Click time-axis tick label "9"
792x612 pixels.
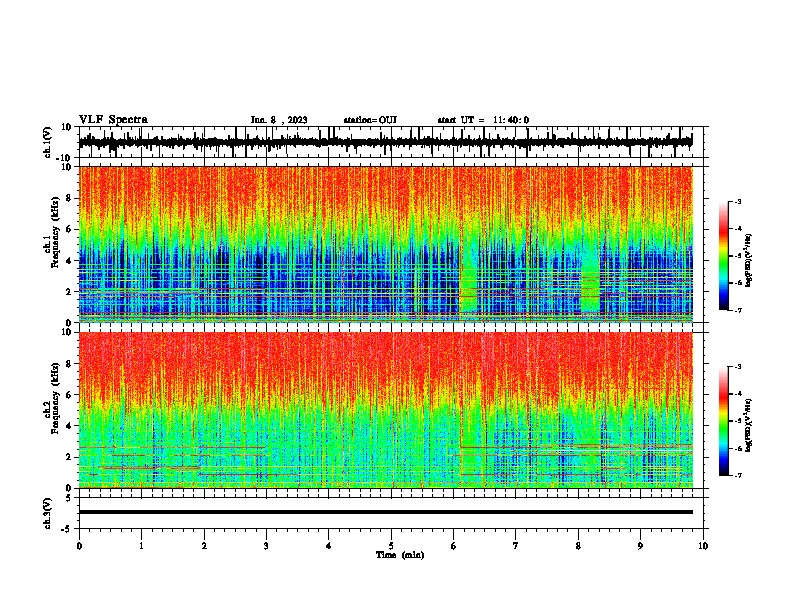[x=640, y=546]
